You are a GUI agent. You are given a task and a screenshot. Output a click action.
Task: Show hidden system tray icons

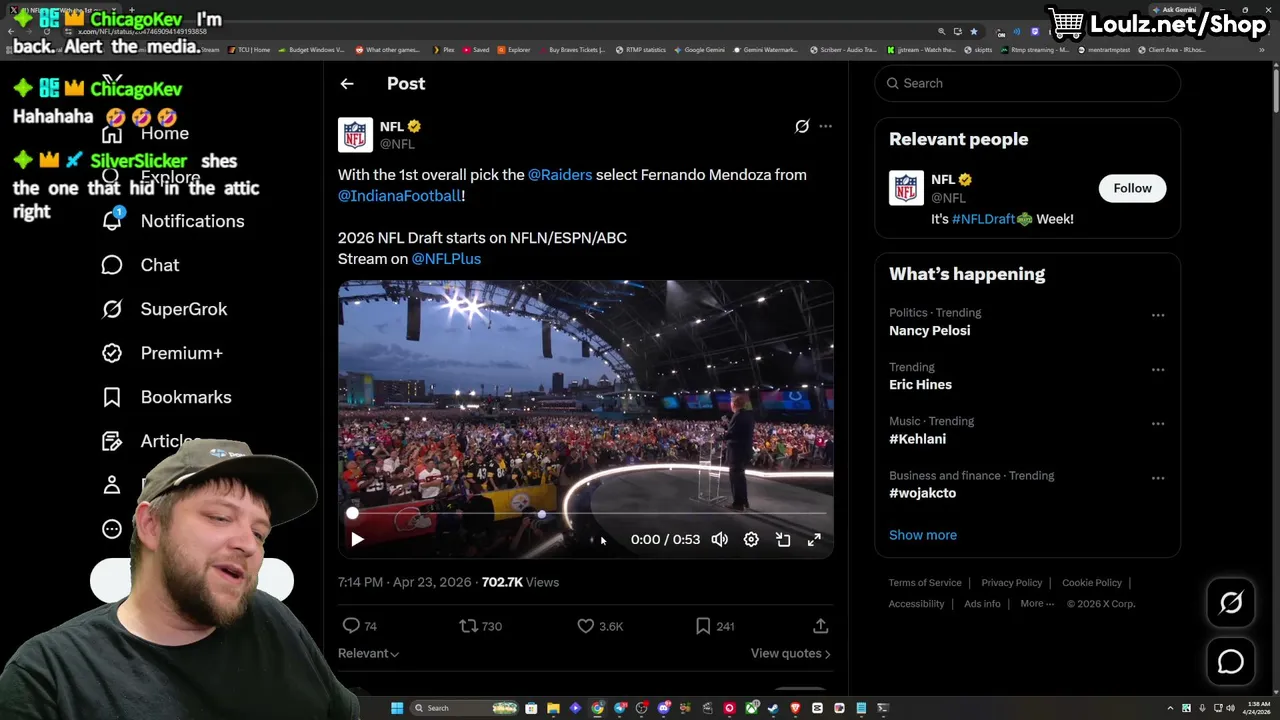(x=1172, y=708)
